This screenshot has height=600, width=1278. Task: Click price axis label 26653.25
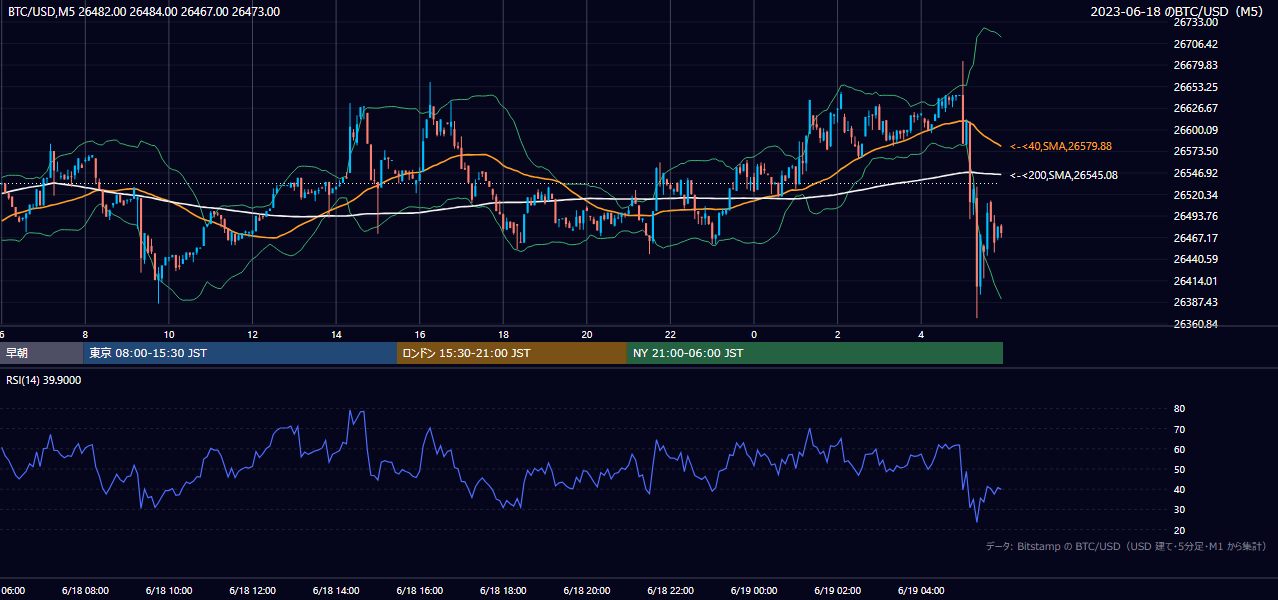point(1195,87)
